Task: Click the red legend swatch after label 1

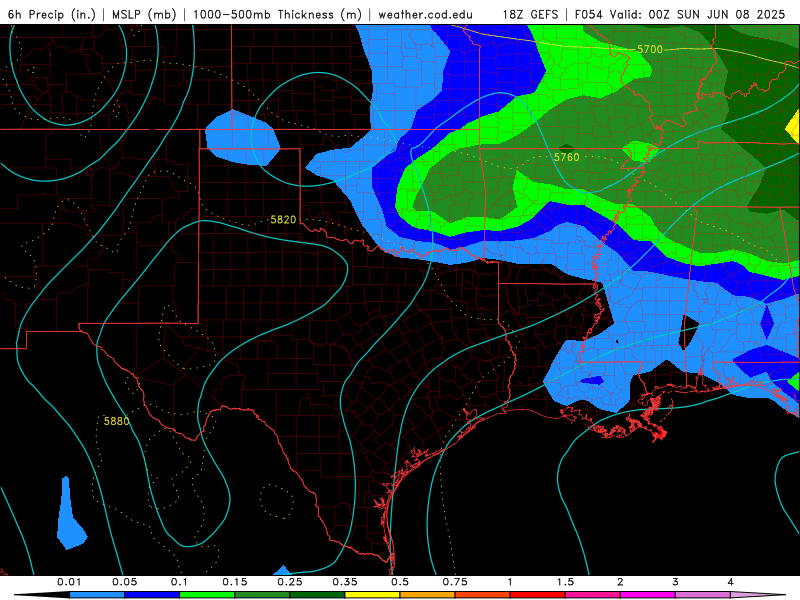Action: pyautogui.click(x=538, y=595)
